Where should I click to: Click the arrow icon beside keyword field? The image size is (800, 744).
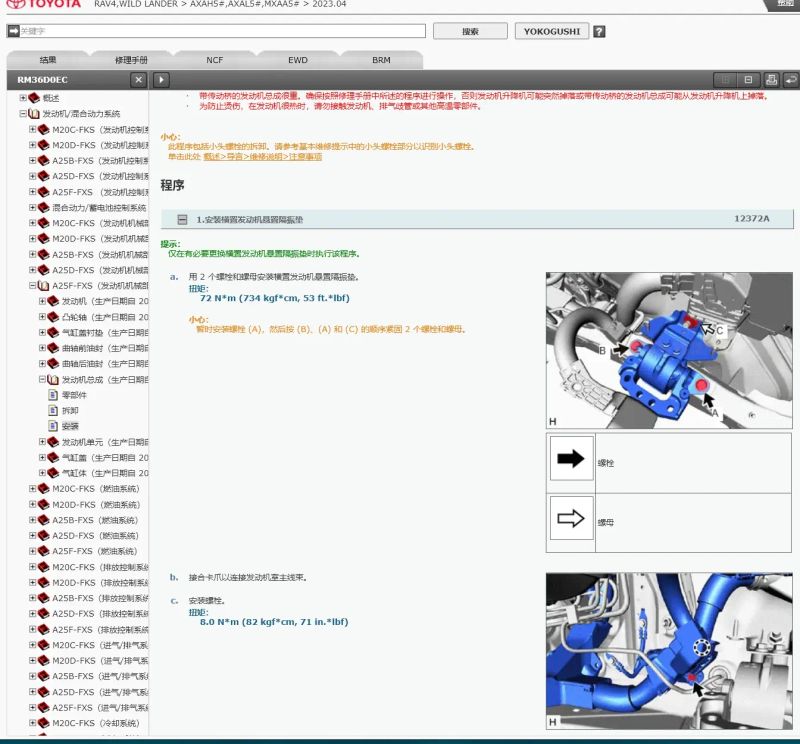click(13, 31)
